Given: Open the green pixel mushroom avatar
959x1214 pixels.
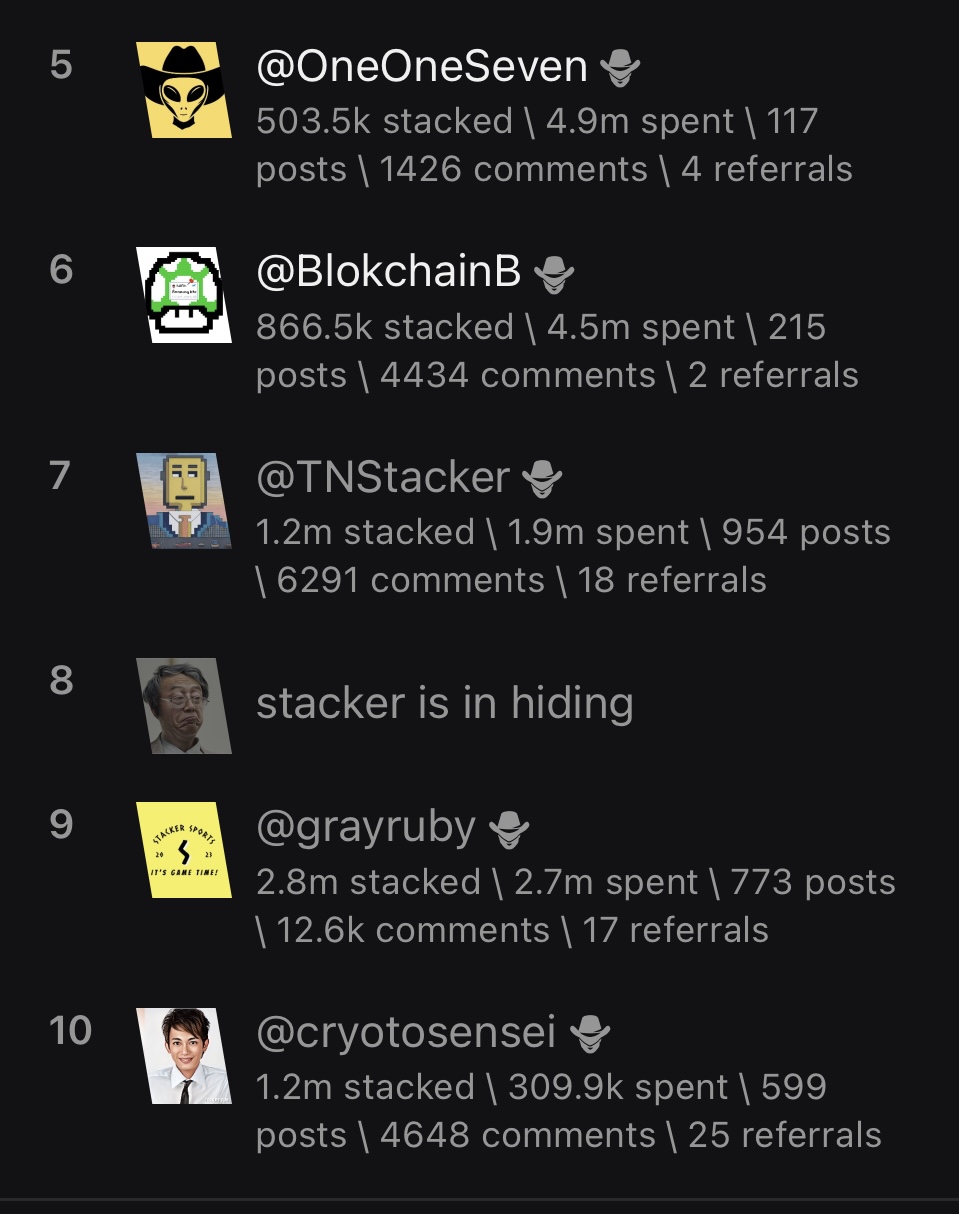Looking at the screenshot, I should (184, 295).
